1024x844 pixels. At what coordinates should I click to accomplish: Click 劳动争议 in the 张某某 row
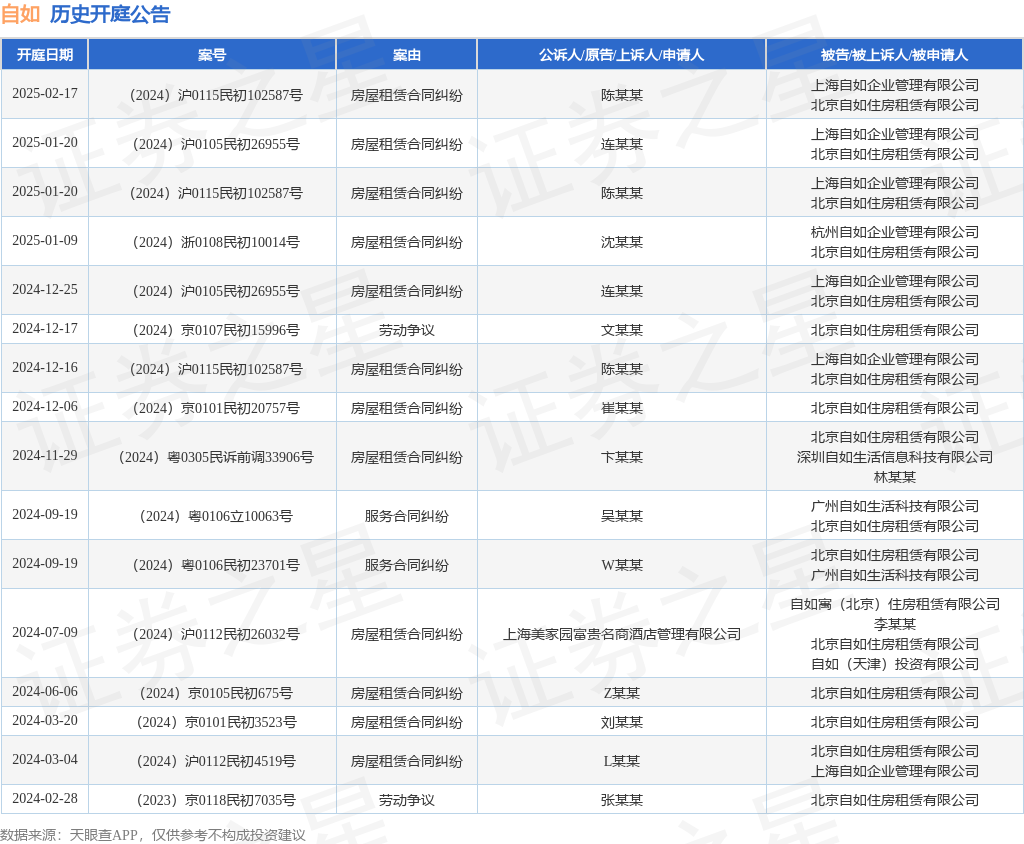pyautogui.click(x=407, y=800)
